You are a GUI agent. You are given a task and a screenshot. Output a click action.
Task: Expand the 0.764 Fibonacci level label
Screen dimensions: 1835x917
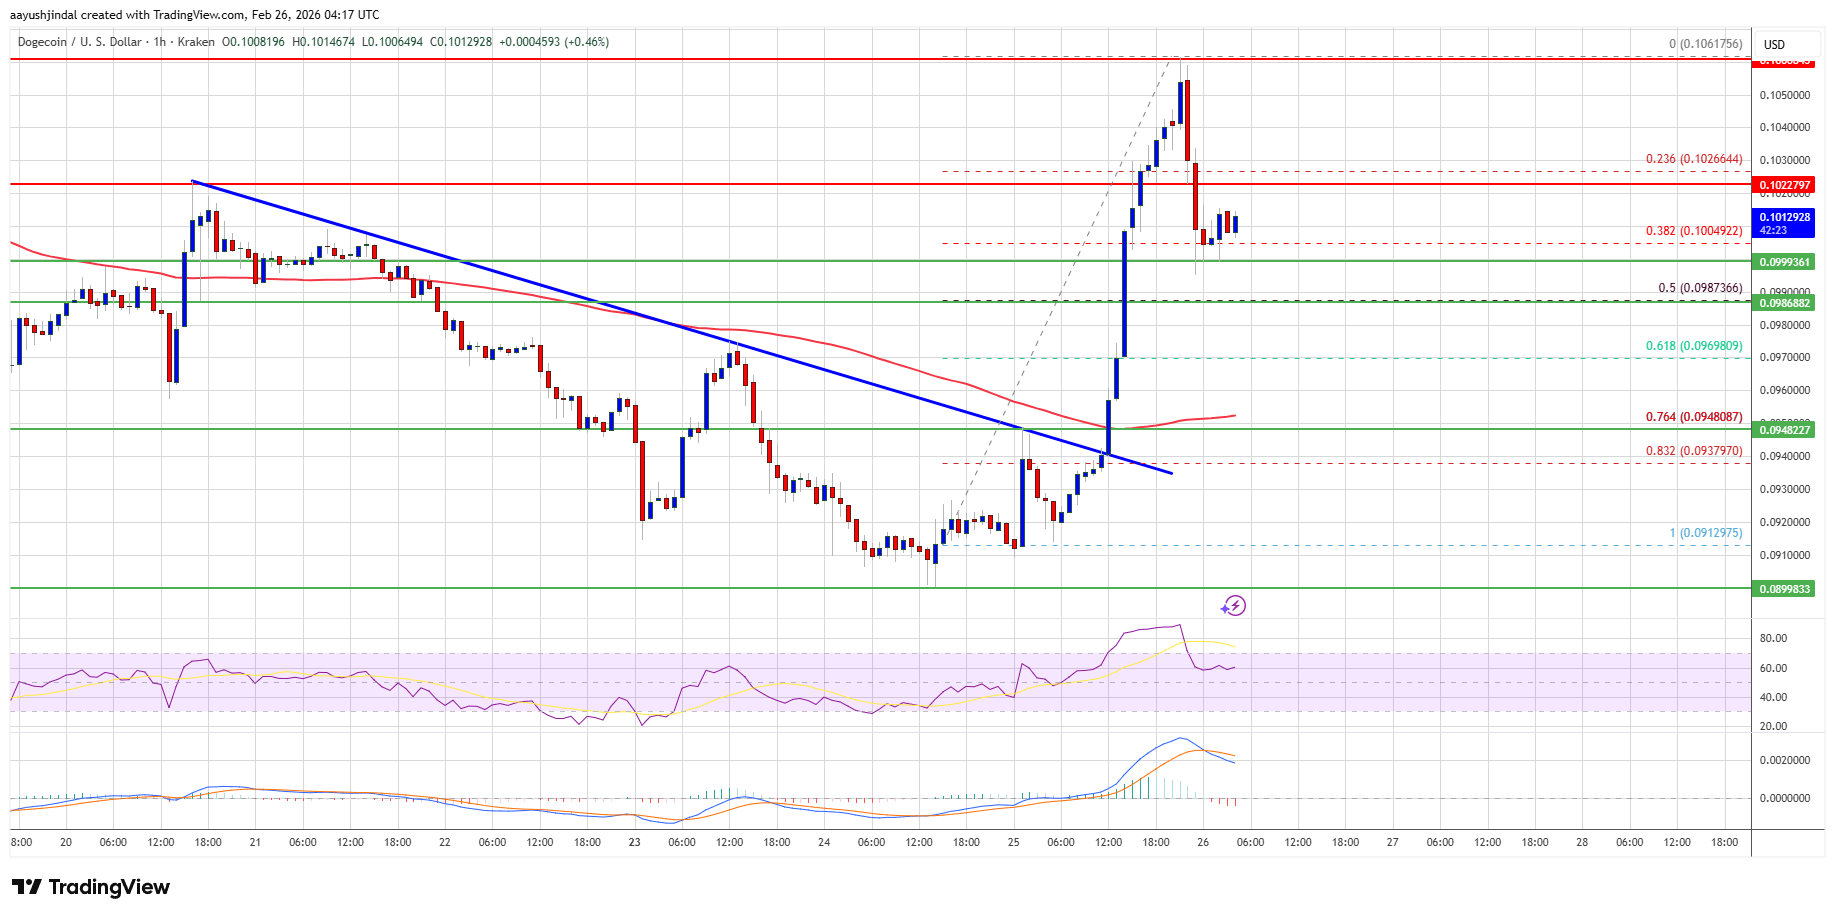(1693, 416)
